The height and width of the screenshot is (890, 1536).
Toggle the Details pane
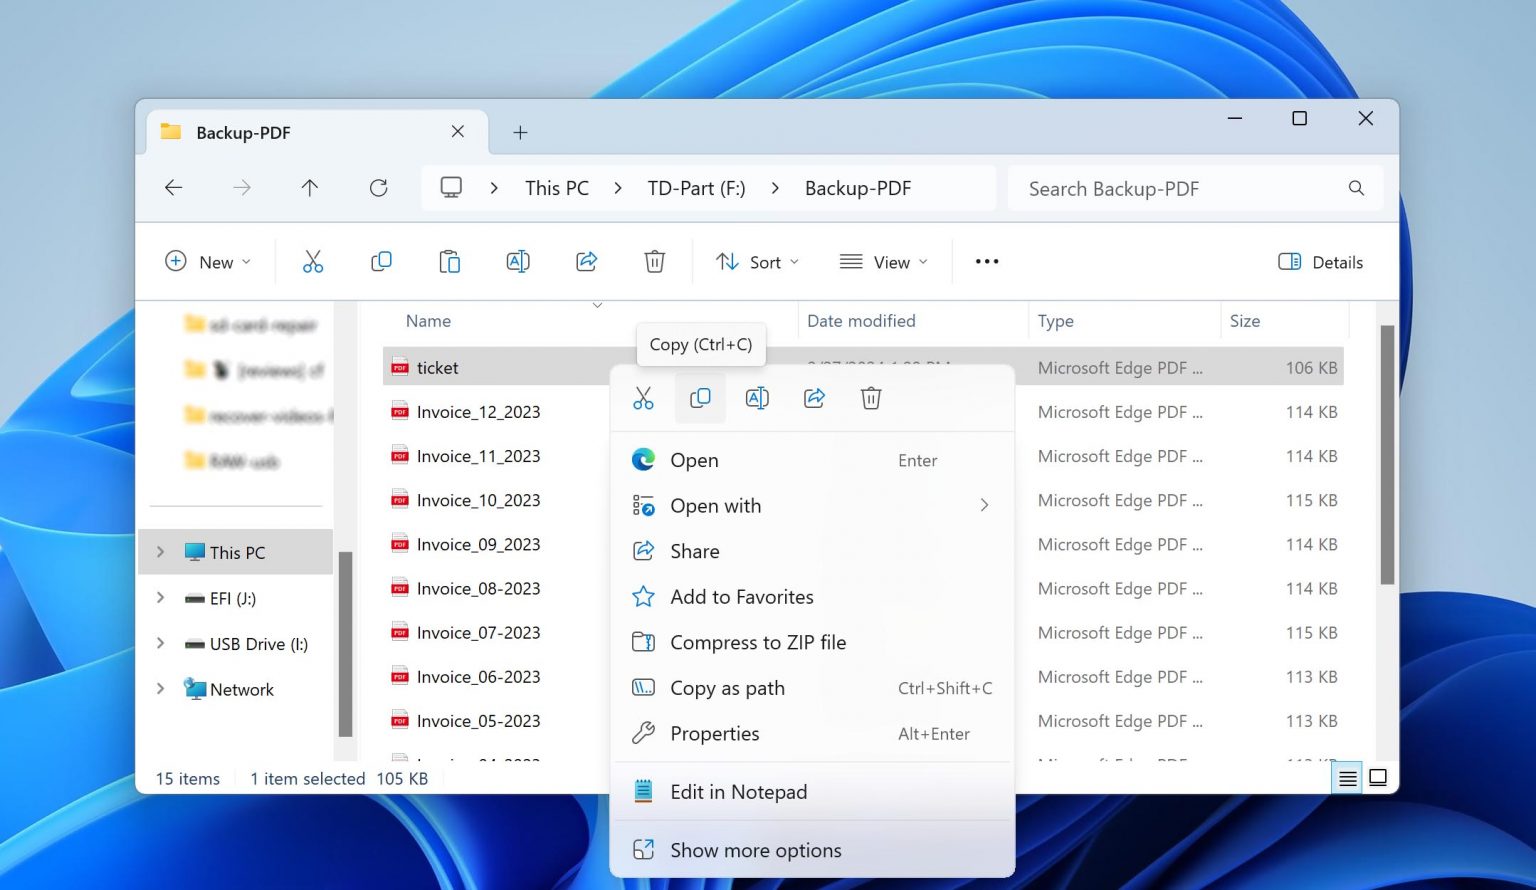point(1320,261)
